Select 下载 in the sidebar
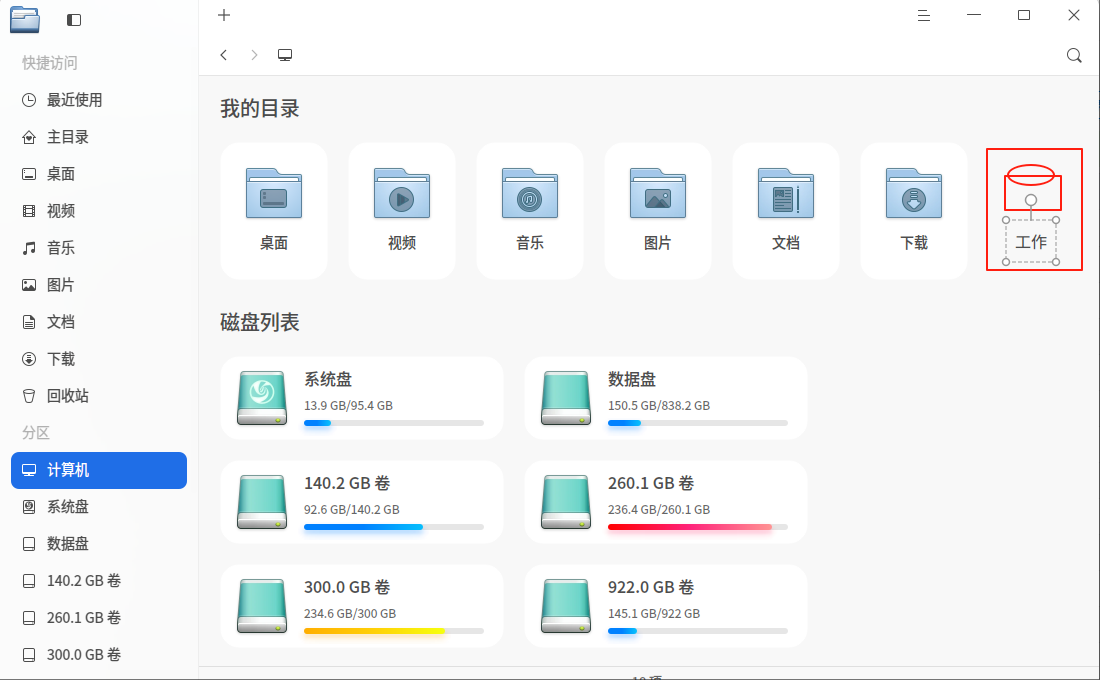 tap(99, 359)
